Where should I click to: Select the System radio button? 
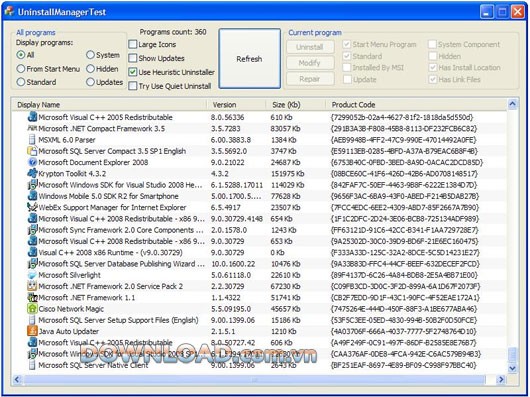[90, 55]
